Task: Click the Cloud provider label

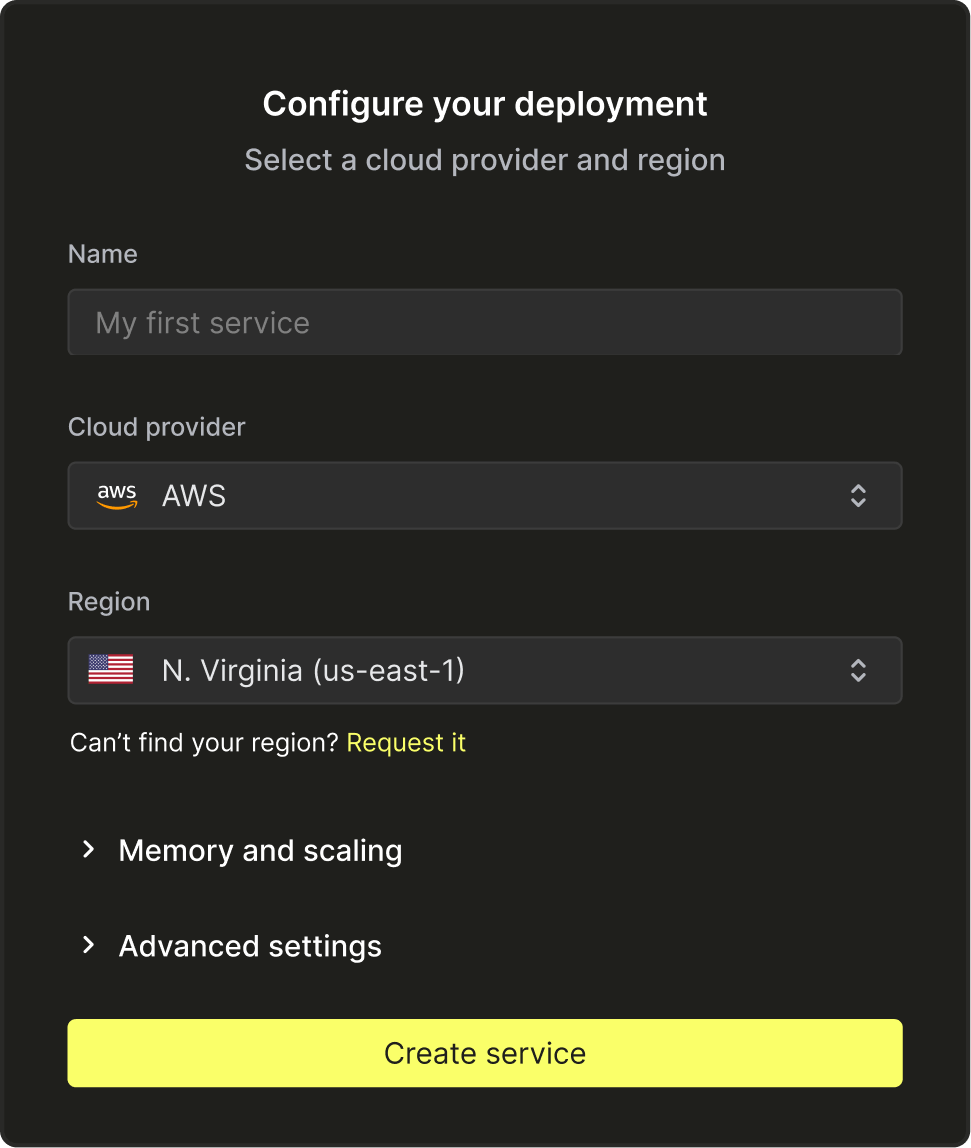Action: click(x=156, y=427)
